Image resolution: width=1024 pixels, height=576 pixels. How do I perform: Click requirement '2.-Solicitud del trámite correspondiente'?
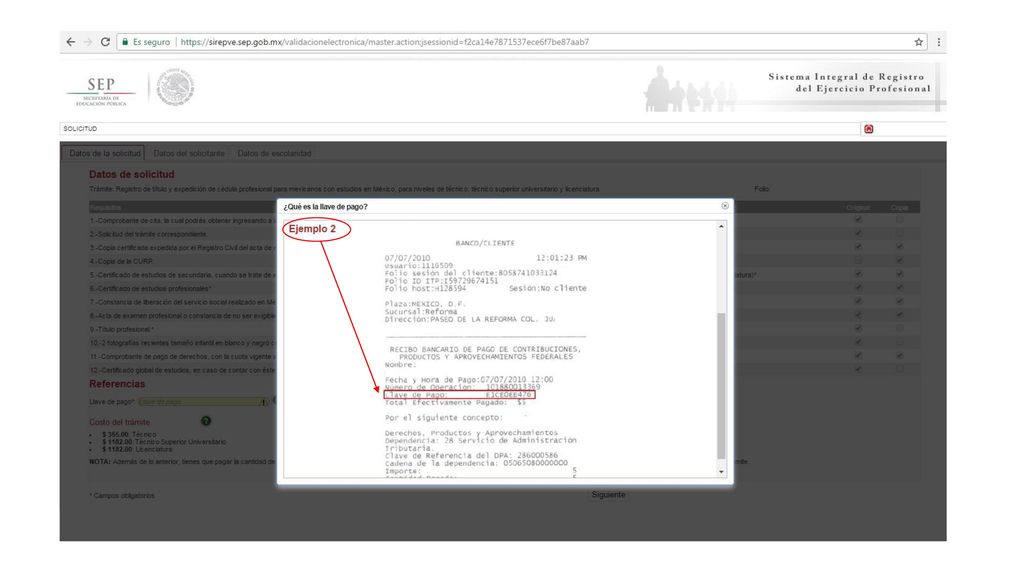[x=148, y=234]
